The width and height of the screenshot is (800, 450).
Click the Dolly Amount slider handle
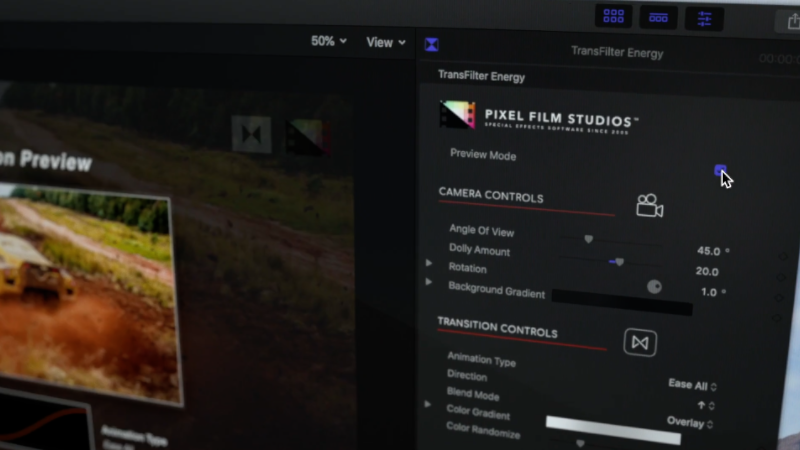(619, 262)
